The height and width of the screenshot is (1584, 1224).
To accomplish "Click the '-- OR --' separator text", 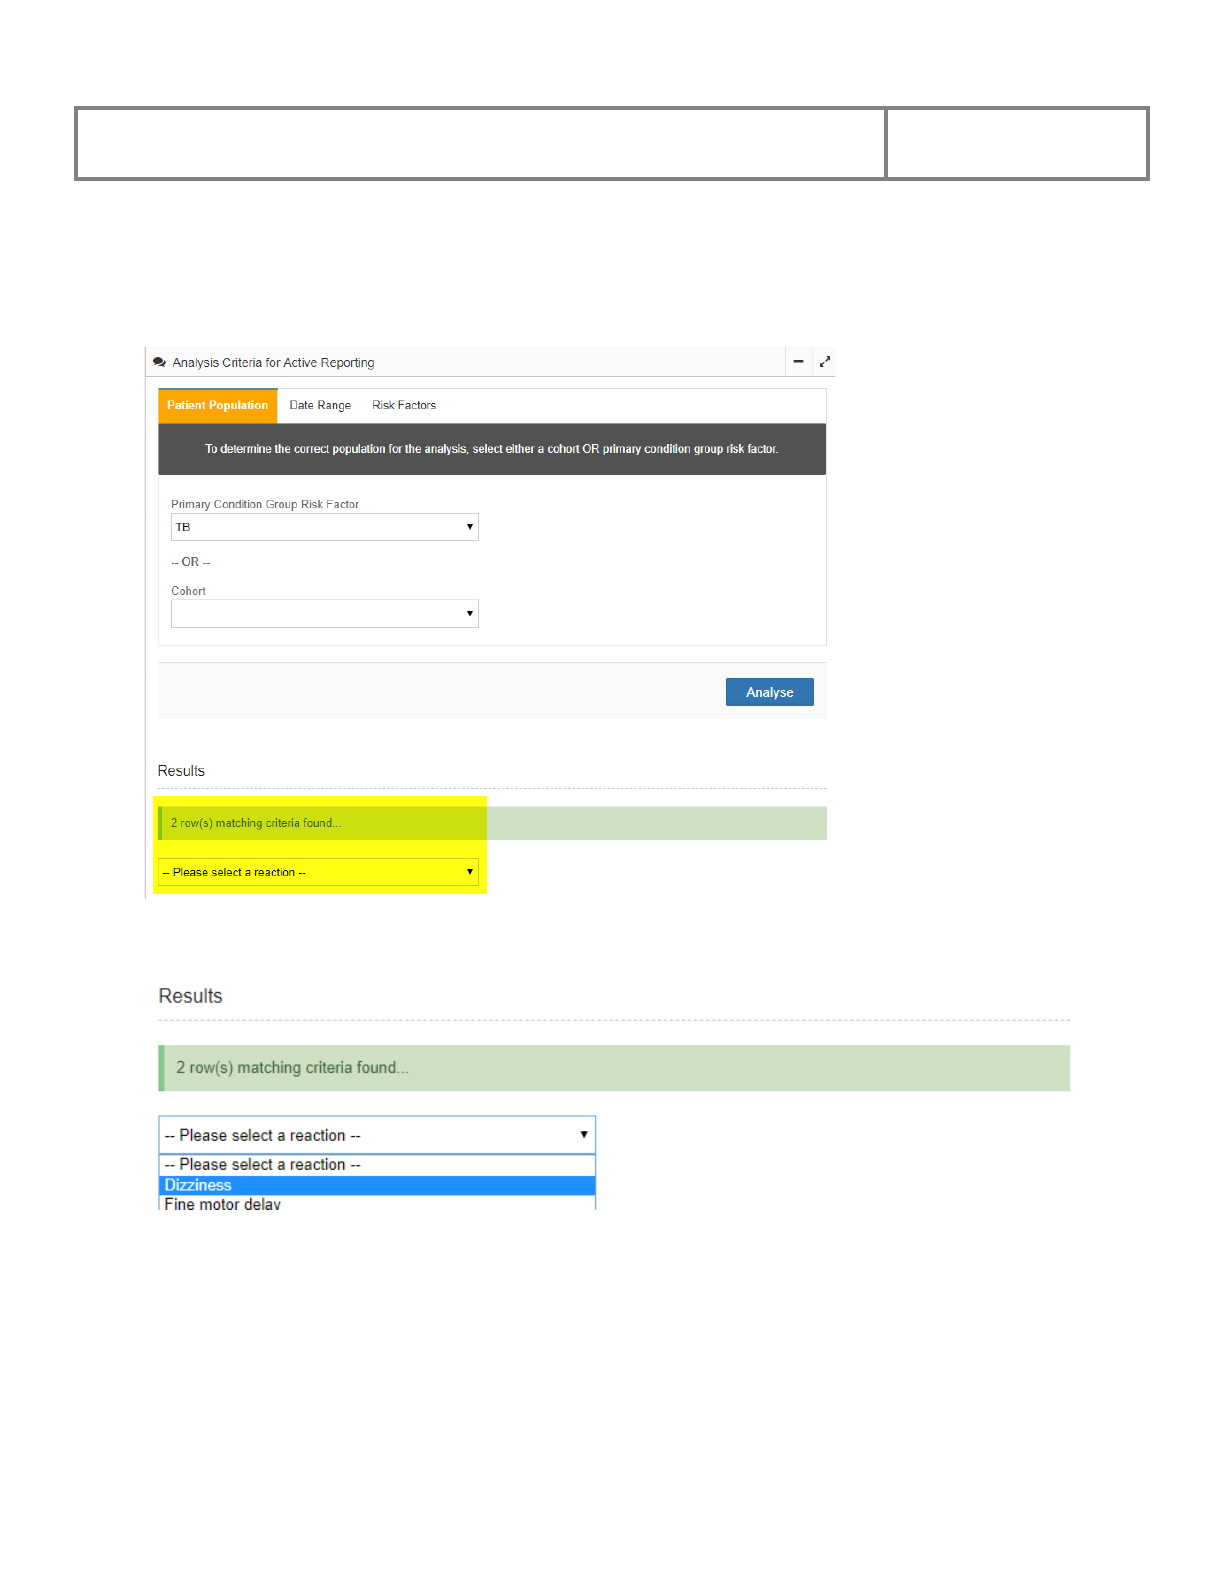I will coord(191,562).
